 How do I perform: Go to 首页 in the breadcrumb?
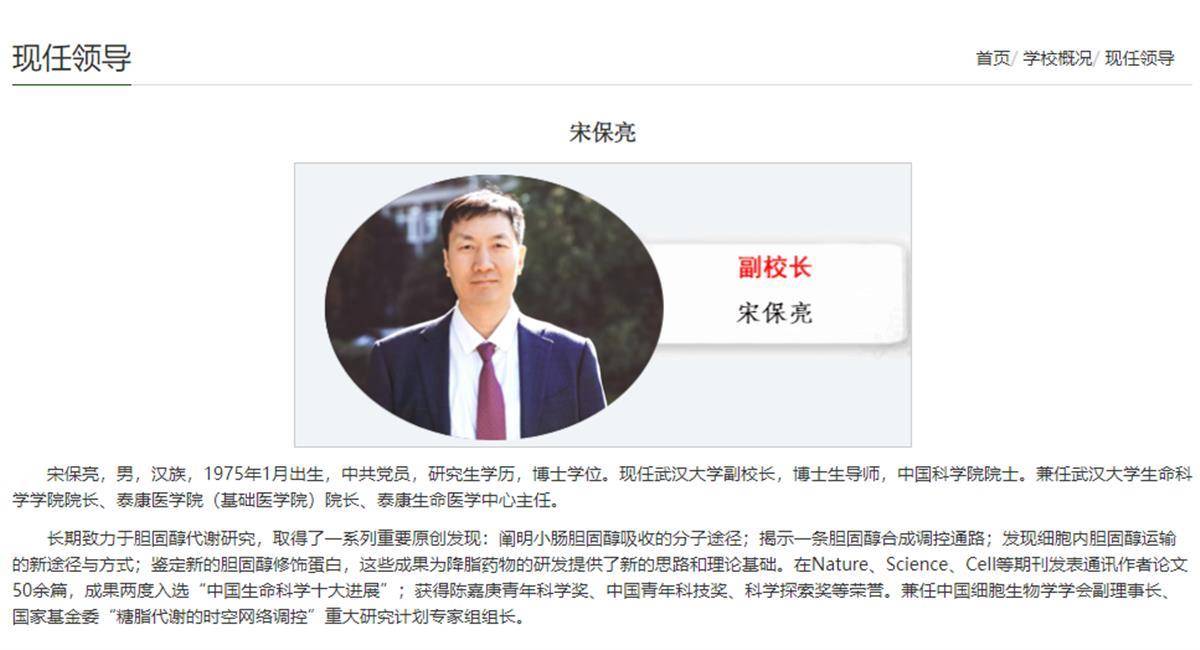coord(993,58)
